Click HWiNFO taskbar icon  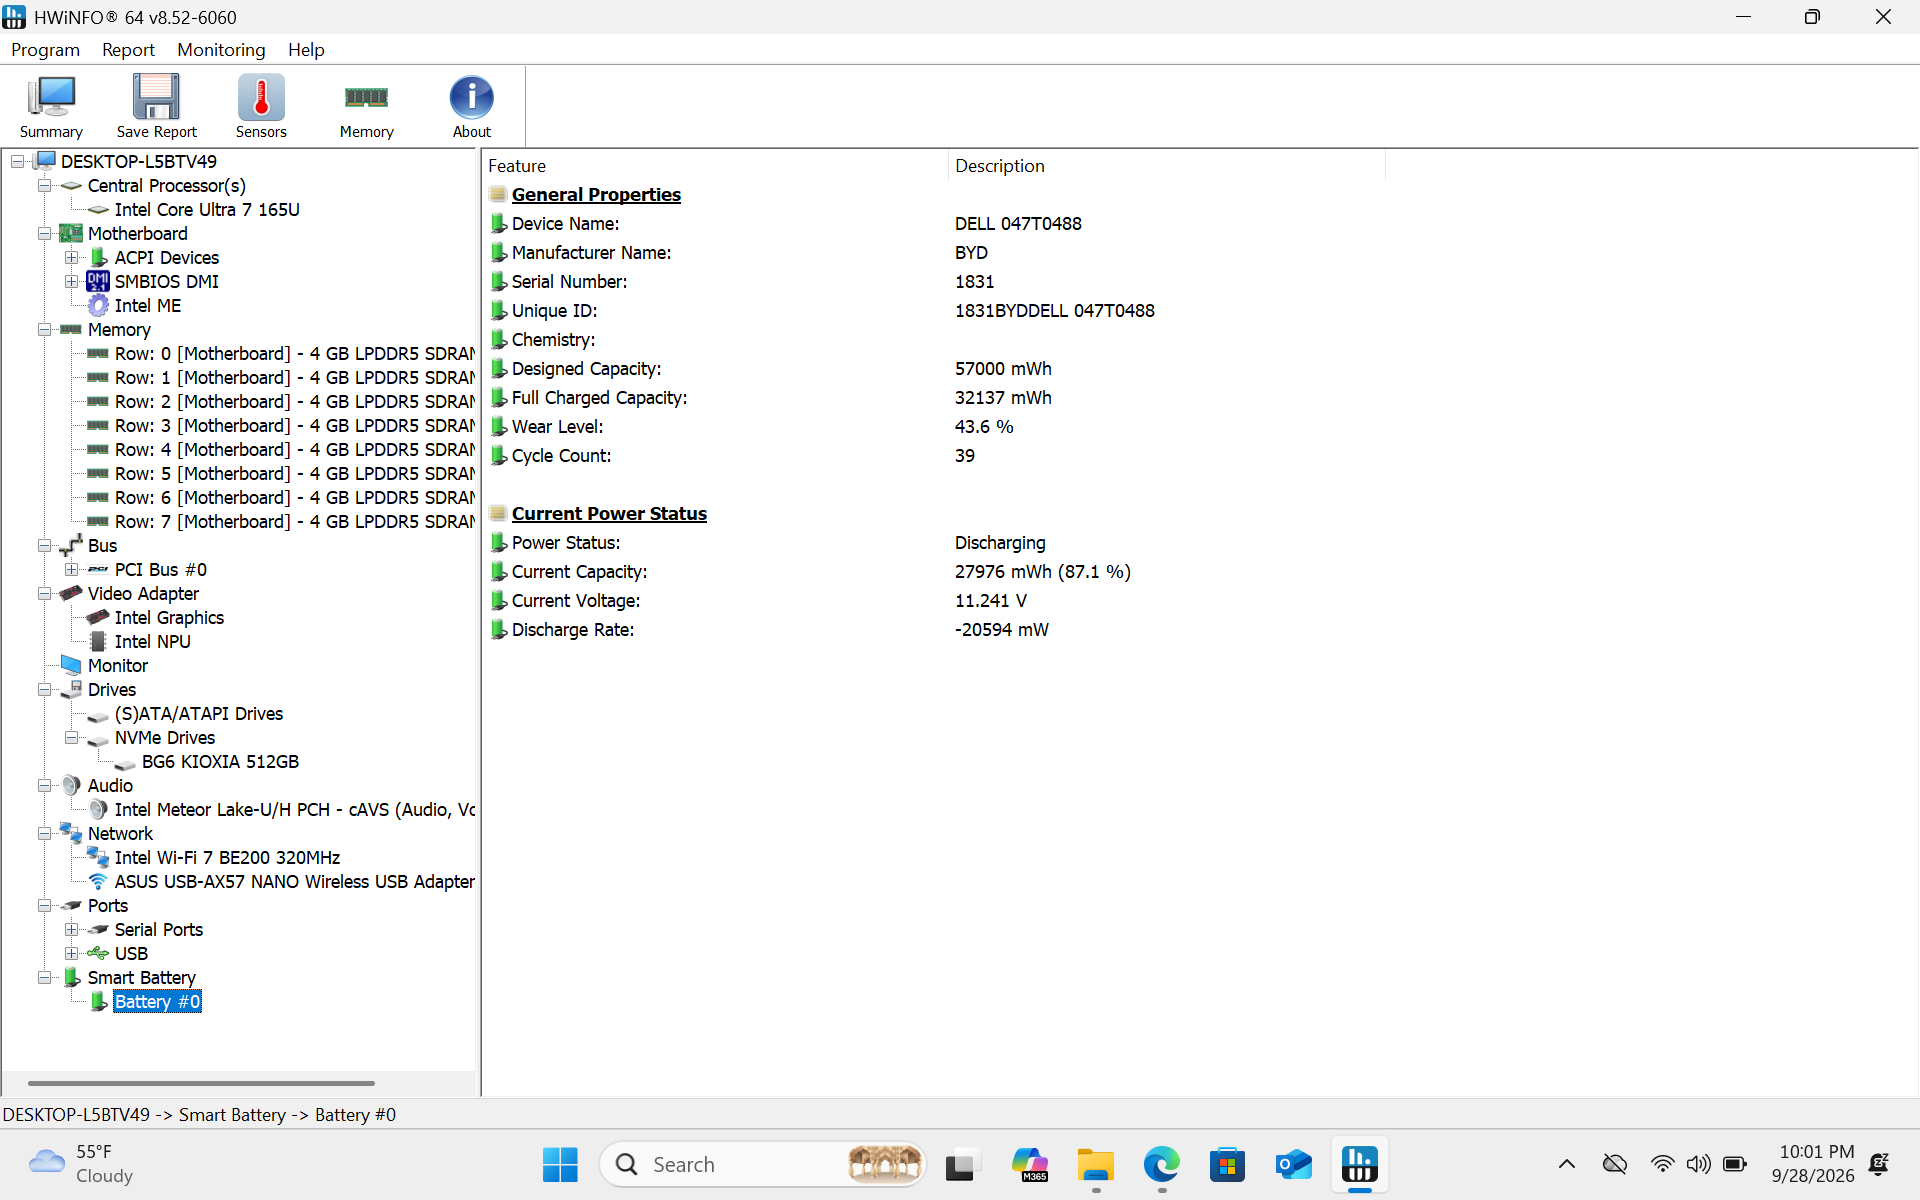pyautogui.click(x=1359, y=1165)
